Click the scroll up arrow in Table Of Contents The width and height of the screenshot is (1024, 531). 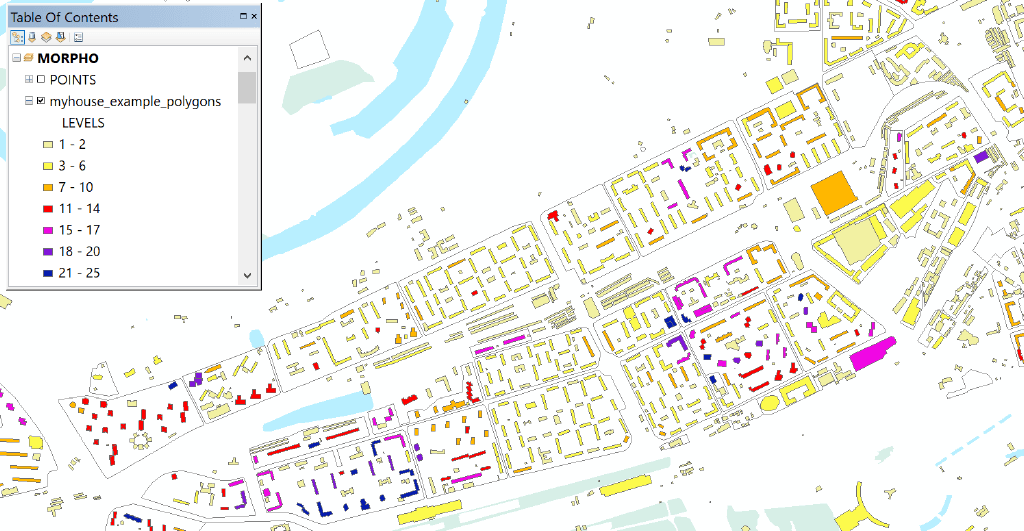click(248, 58)
